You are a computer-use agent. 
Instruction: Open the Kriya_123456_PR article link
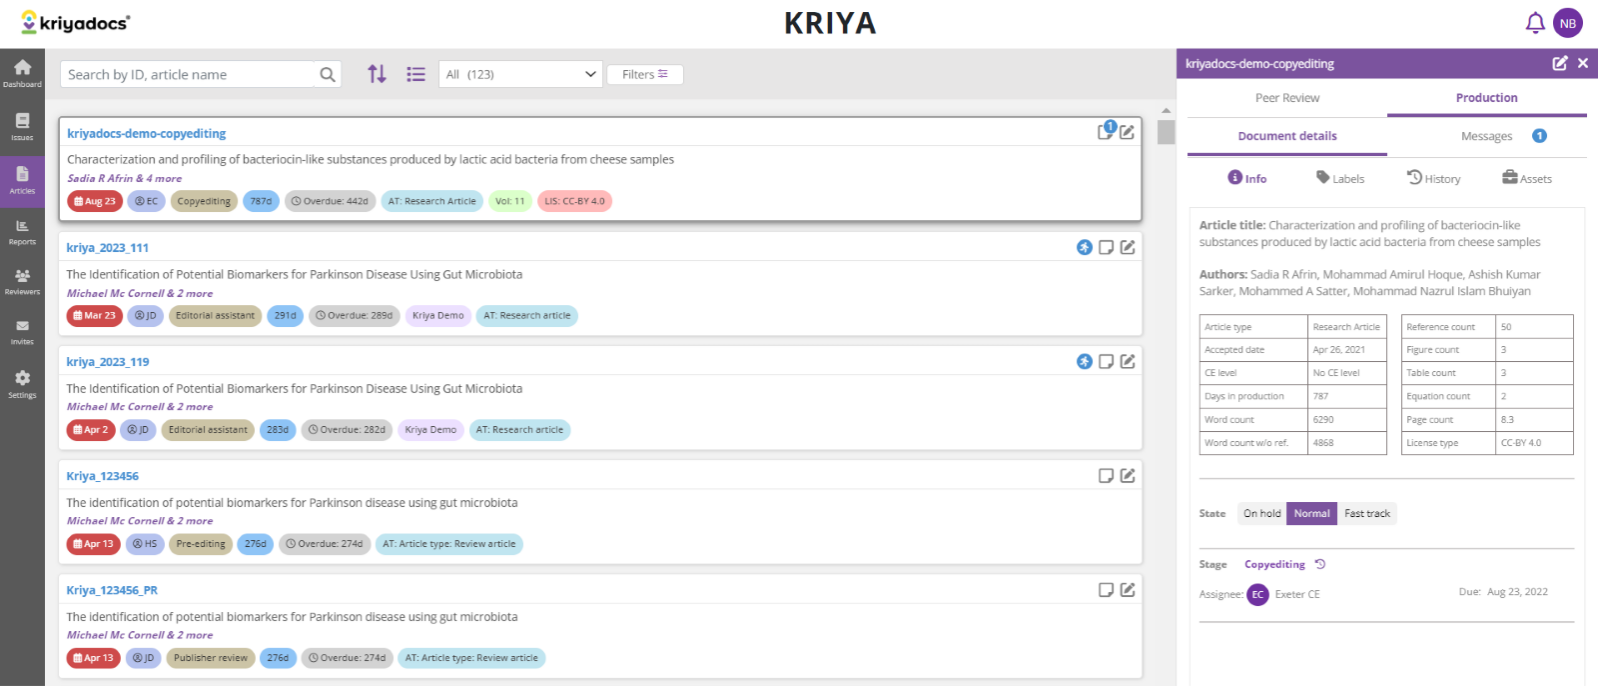click(112, 590)
